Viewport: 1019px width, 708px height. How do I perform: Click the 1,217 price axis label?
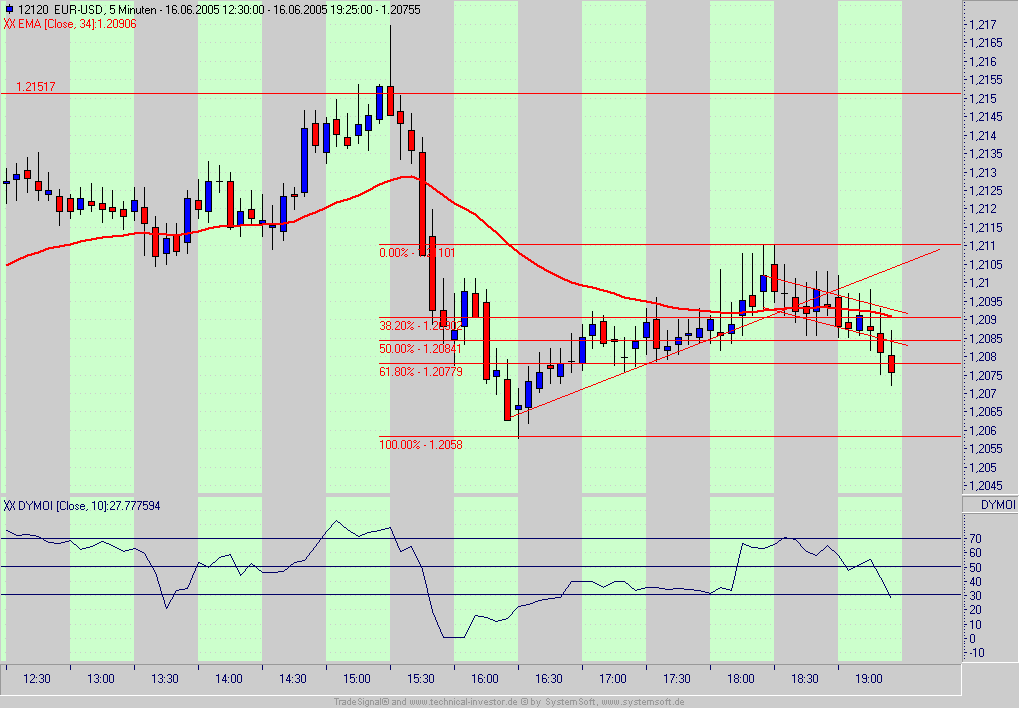(x=983, y=25)
